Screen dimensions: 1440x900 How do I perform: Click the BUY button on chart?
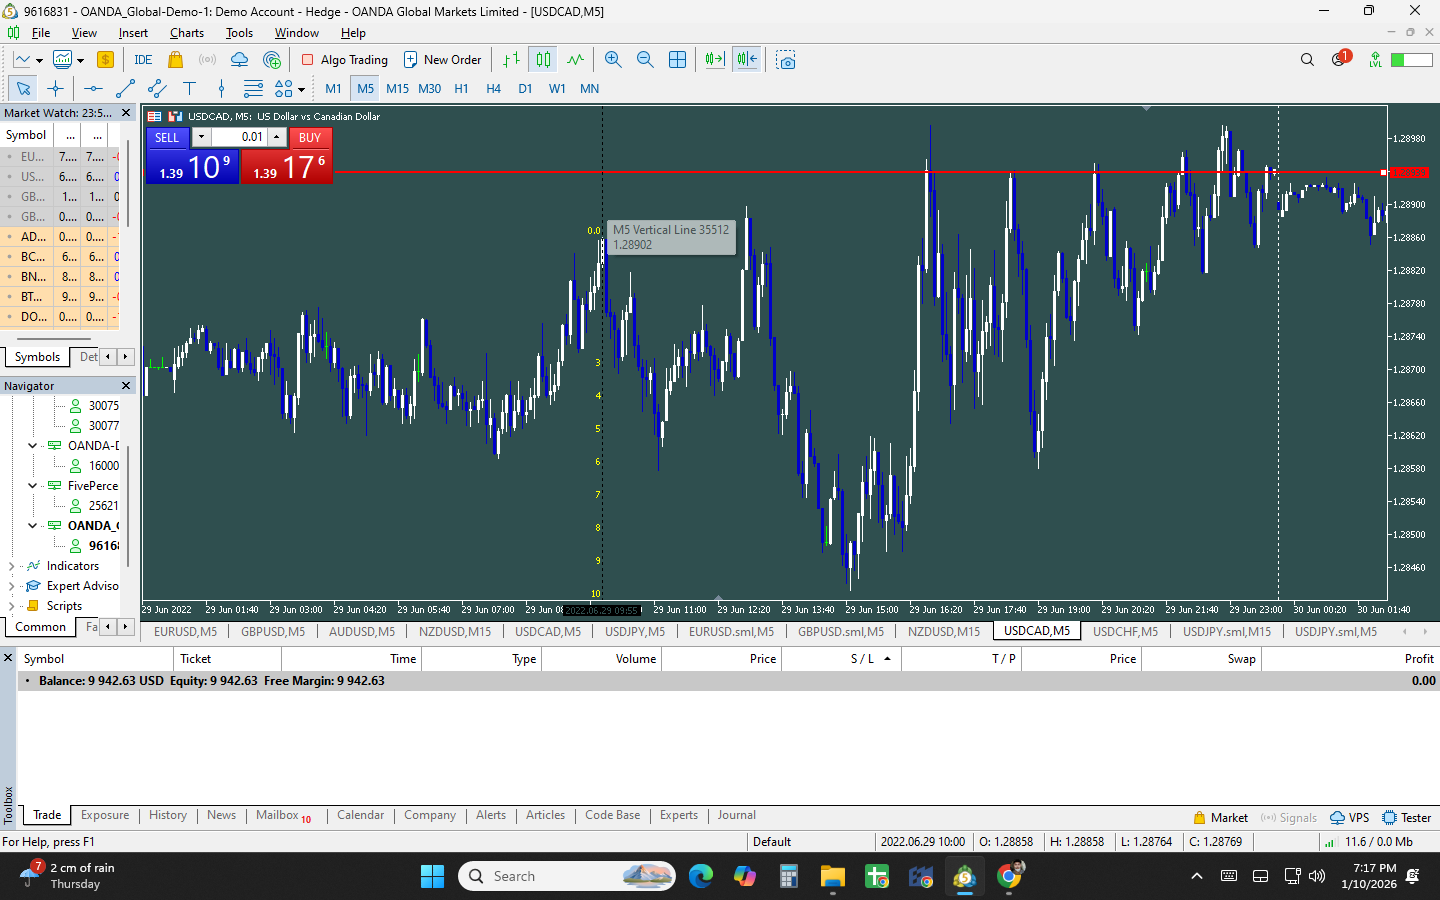310,138
